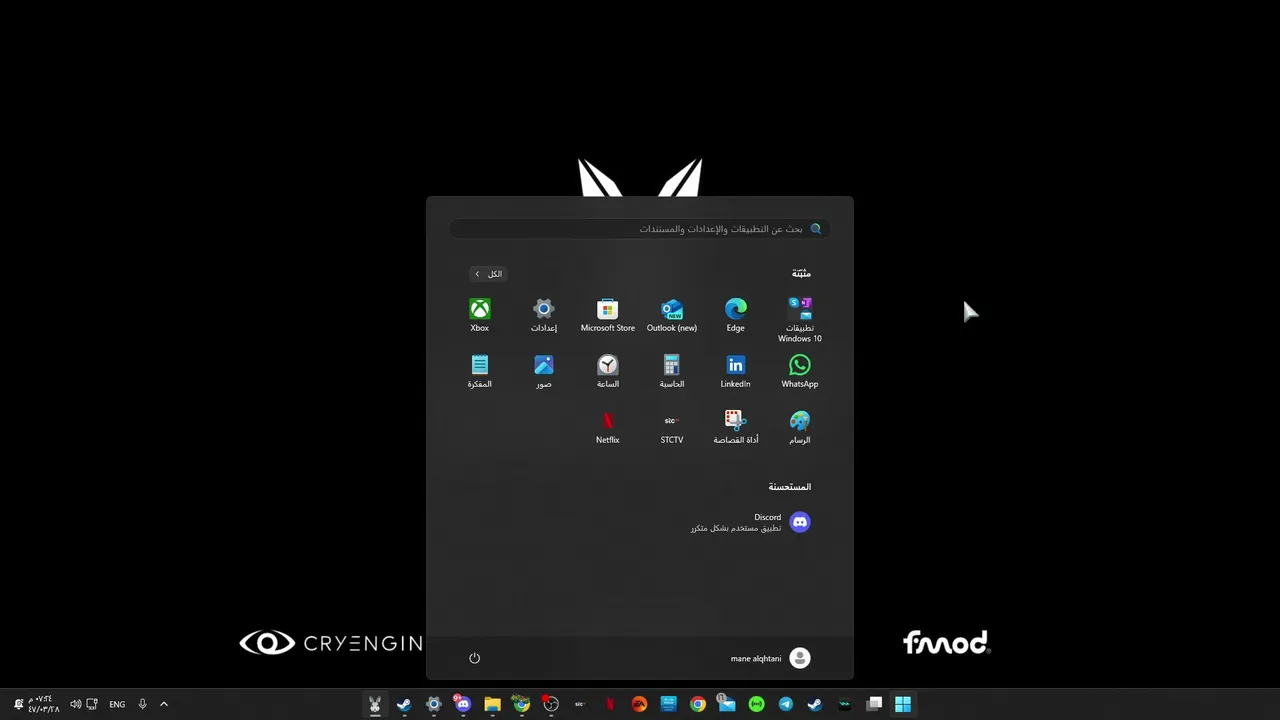1280x720 pixels.
Task: Launch Microsoft Store from pinned apps
Action: [608, 315]
